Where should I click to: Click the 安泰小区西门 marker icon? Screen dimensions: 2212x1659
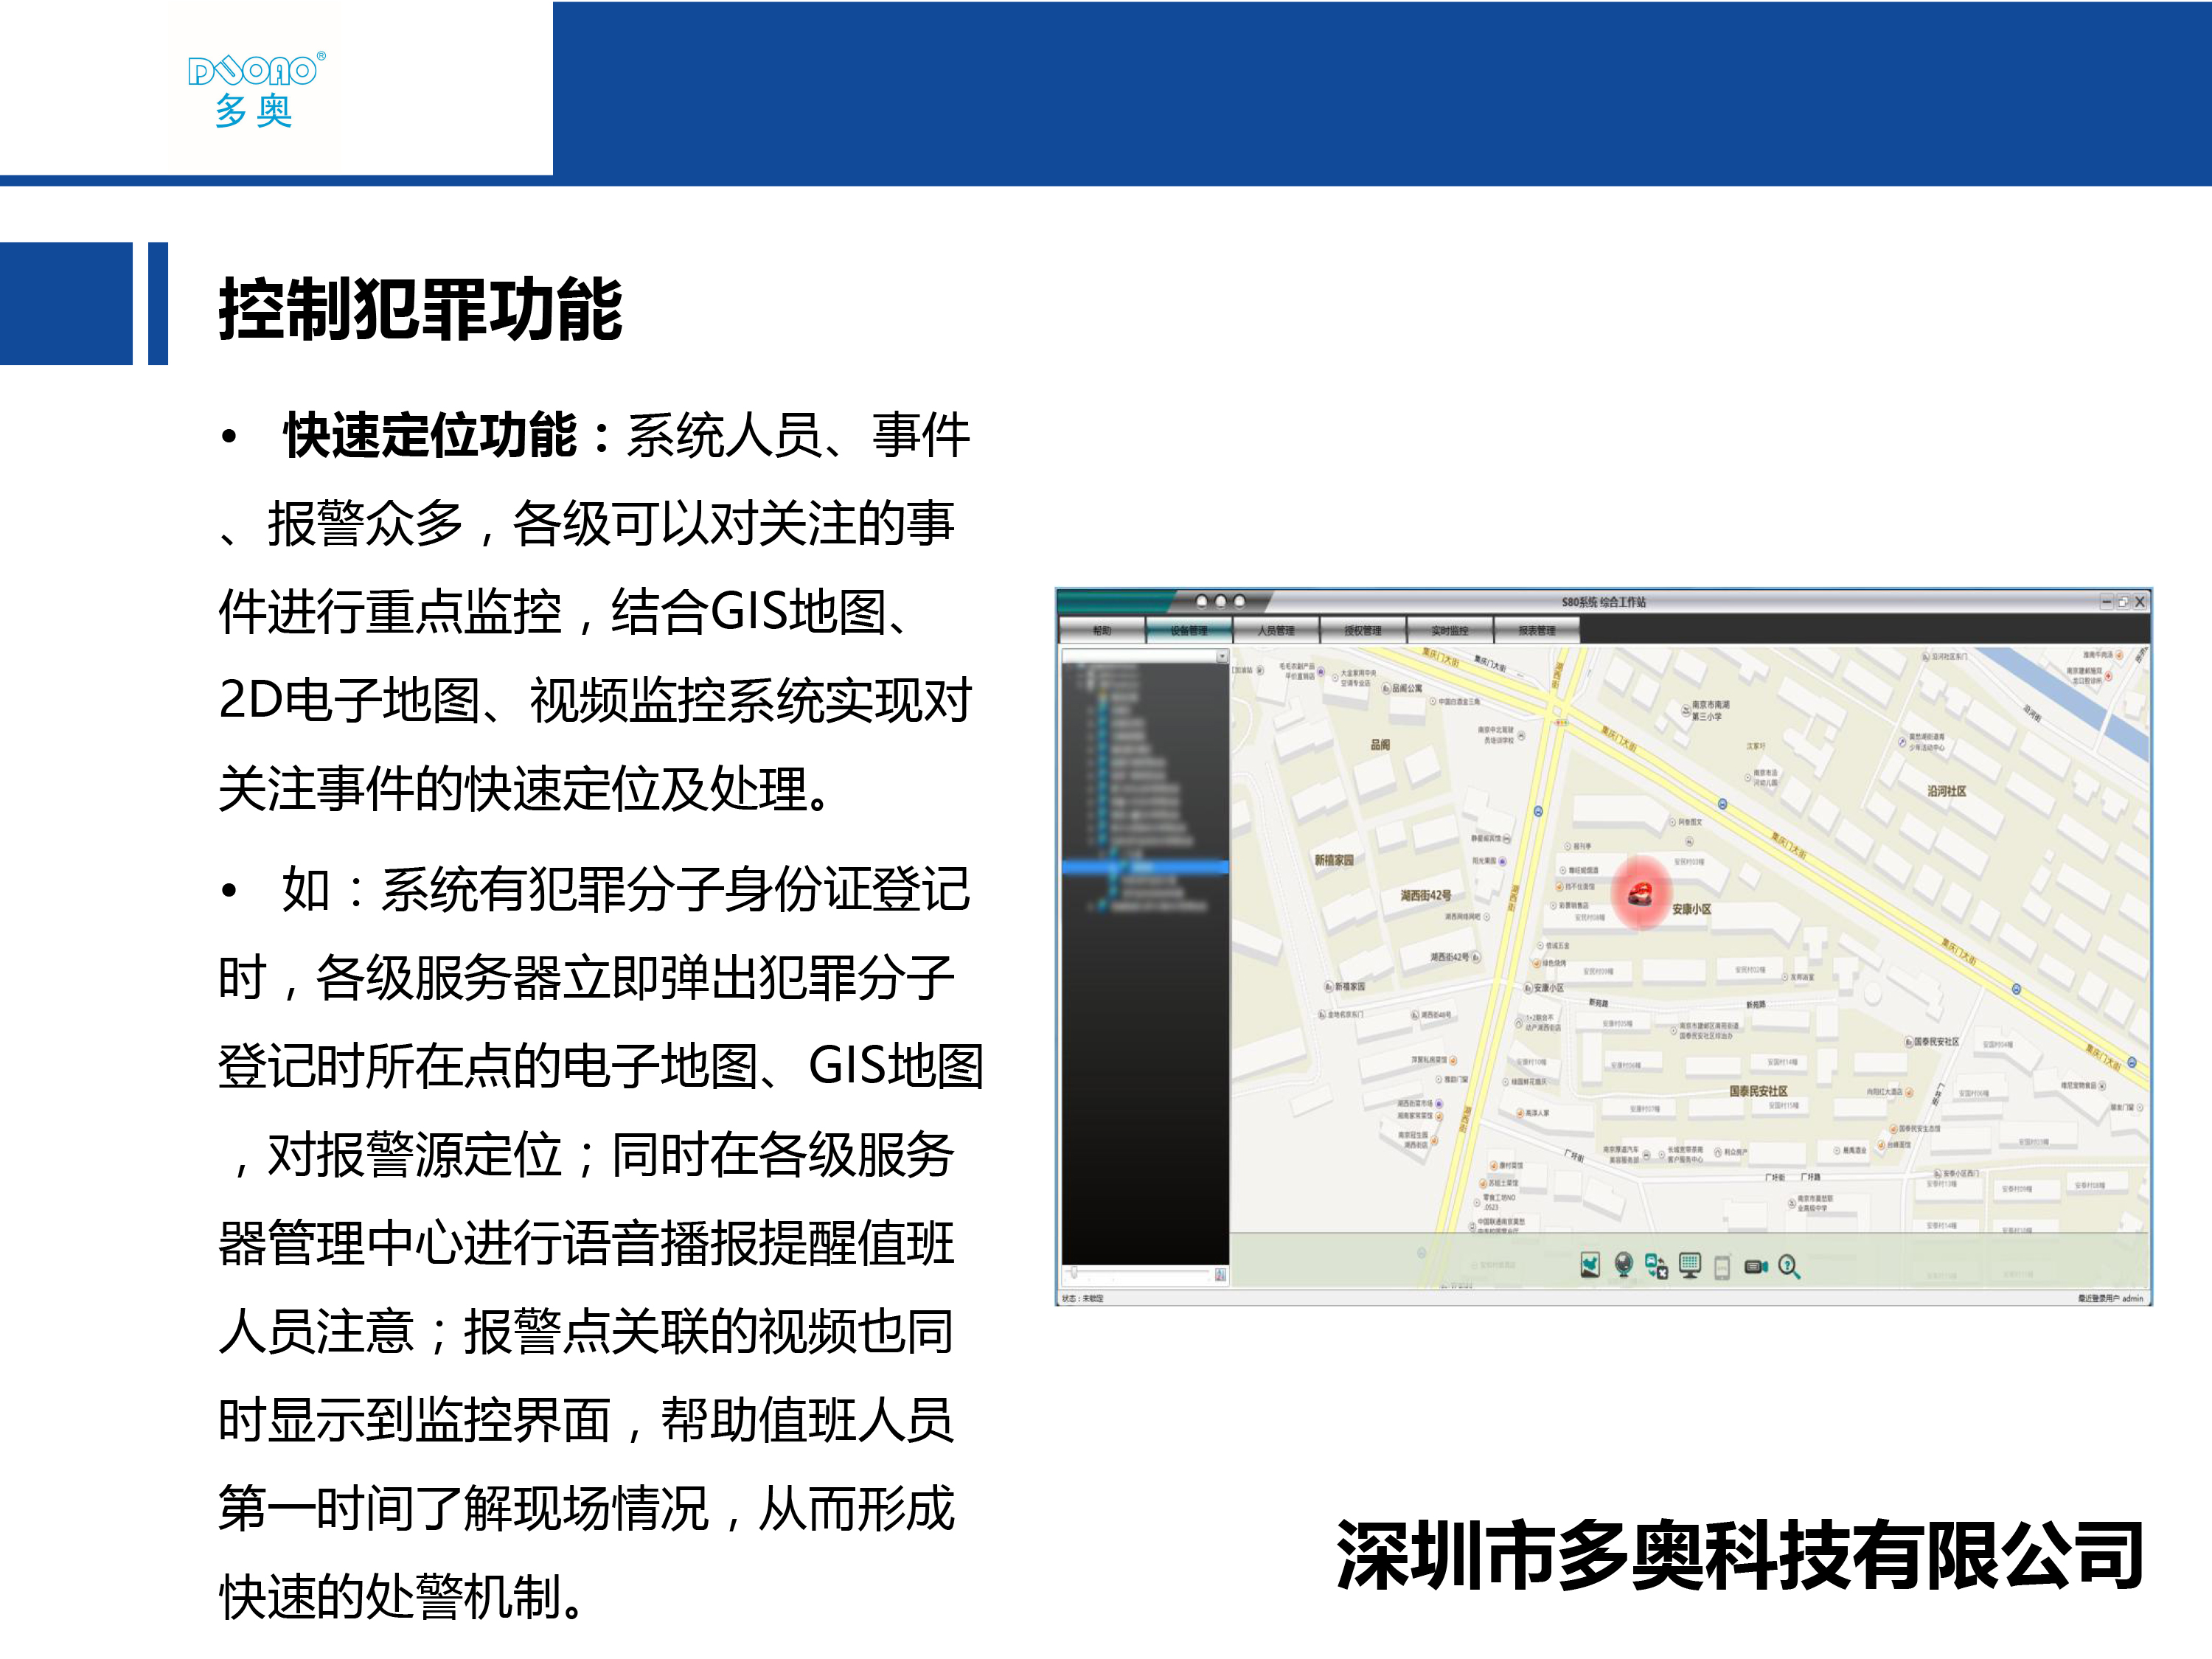click(x=1937, y=1174)
